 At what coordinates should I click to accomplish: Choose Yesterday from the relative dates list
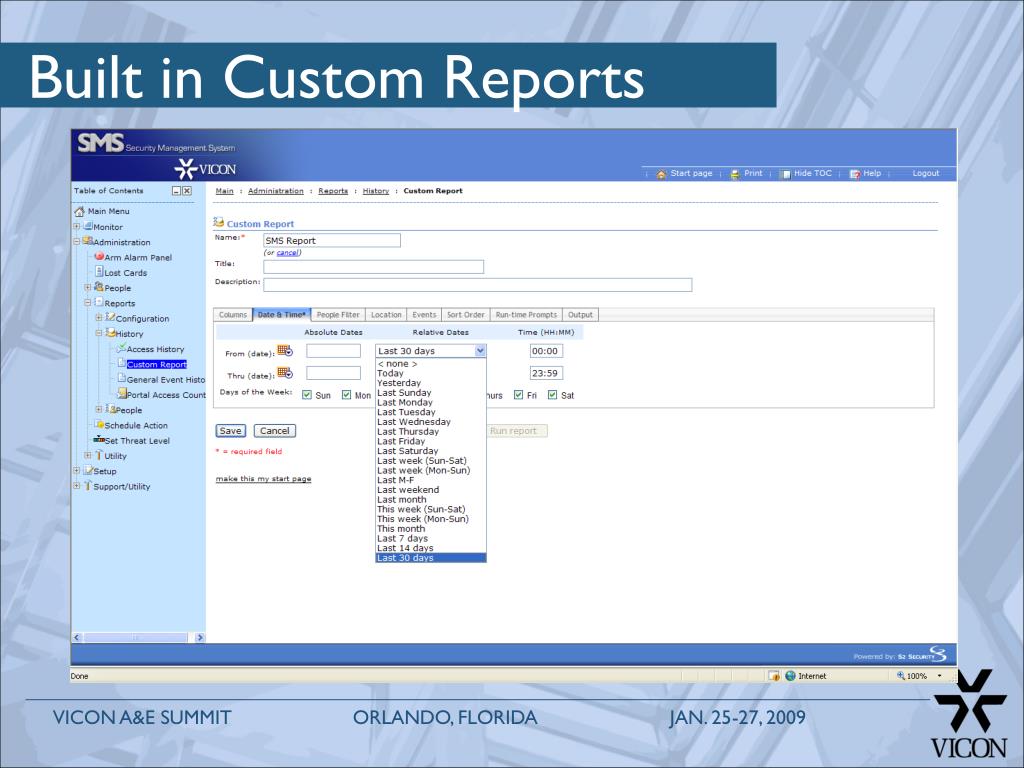point(430,383)
